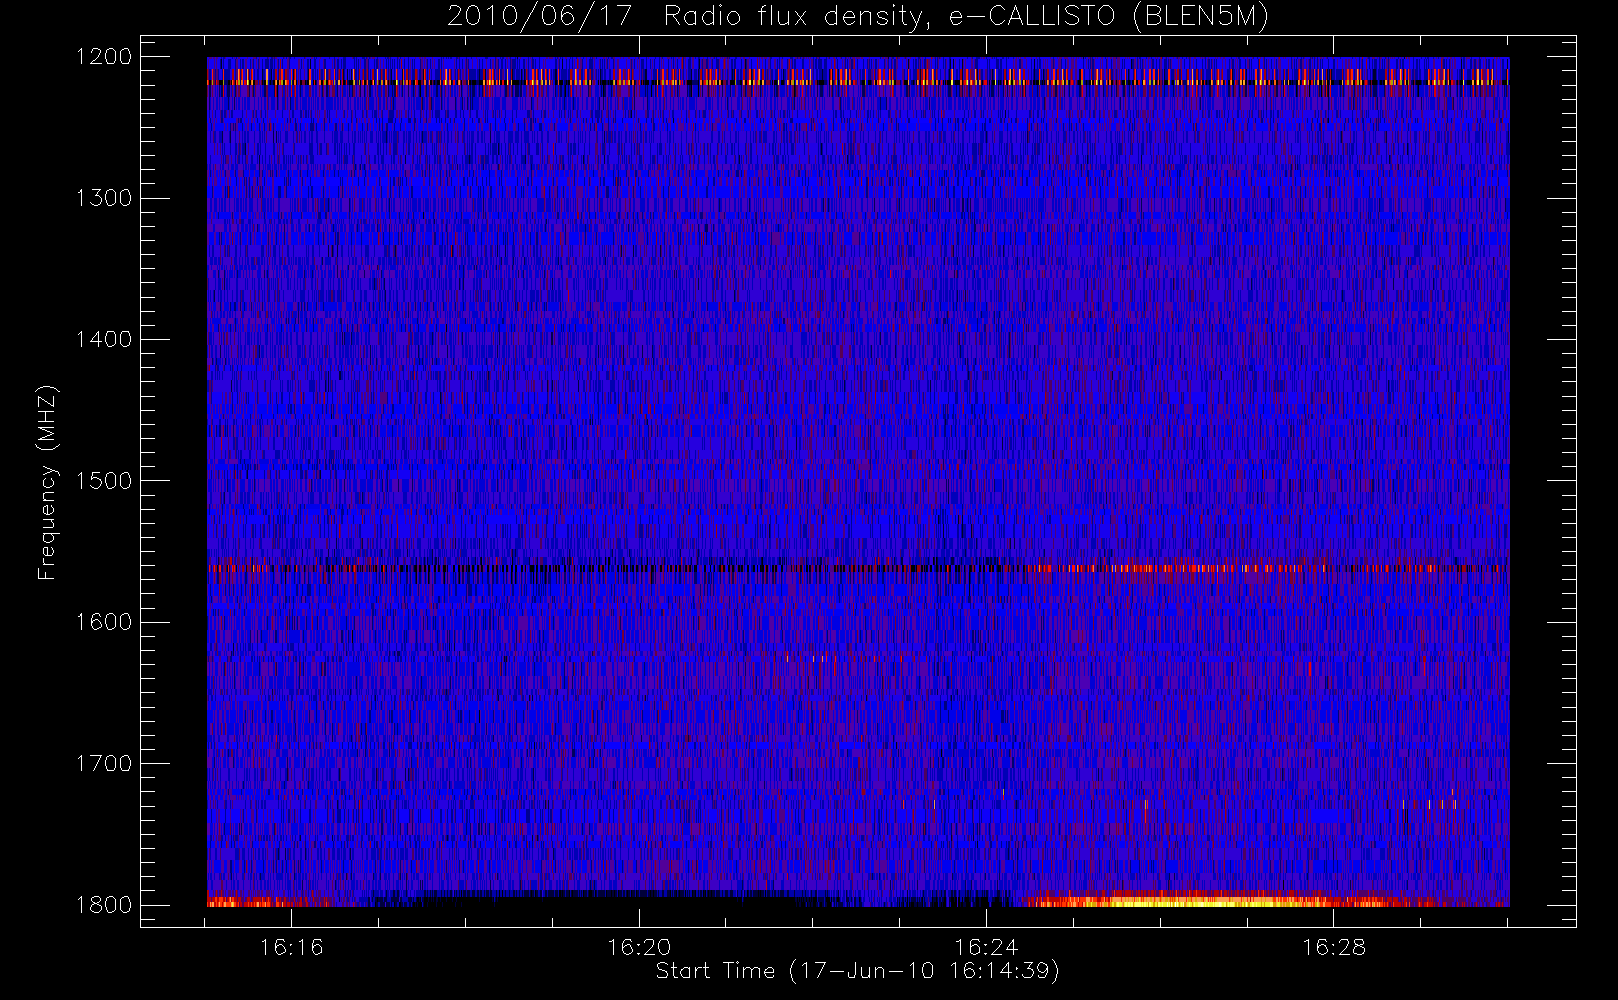
Task: Click the red interference line near 1560 MHz
Action: tap(858, 568)
